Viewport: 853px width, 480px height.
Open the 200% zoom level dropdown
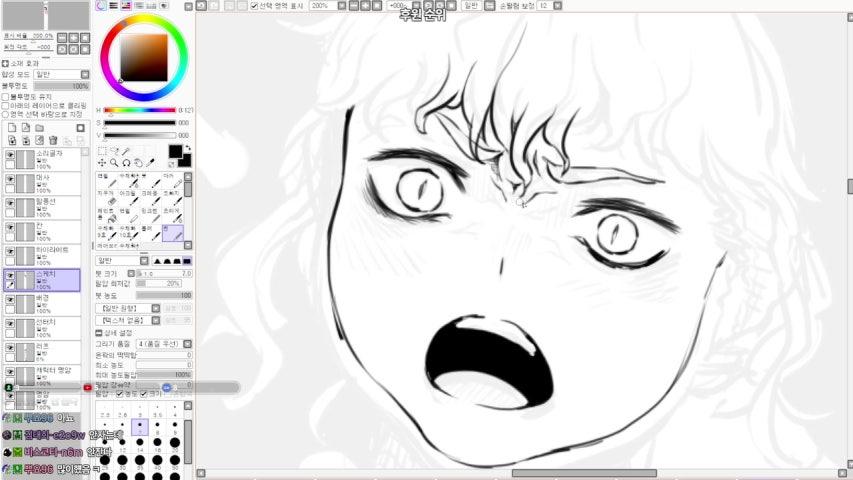point(342,5)
